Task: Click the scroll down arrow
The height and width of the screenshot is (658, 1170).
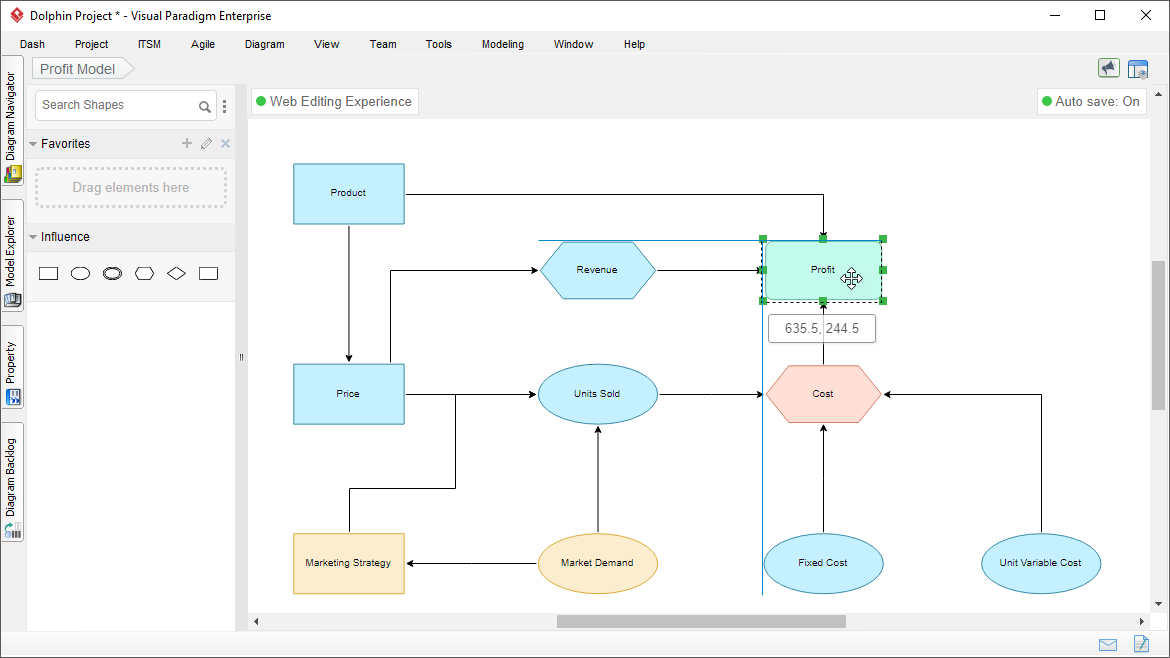Action: tap(1158, 604)
